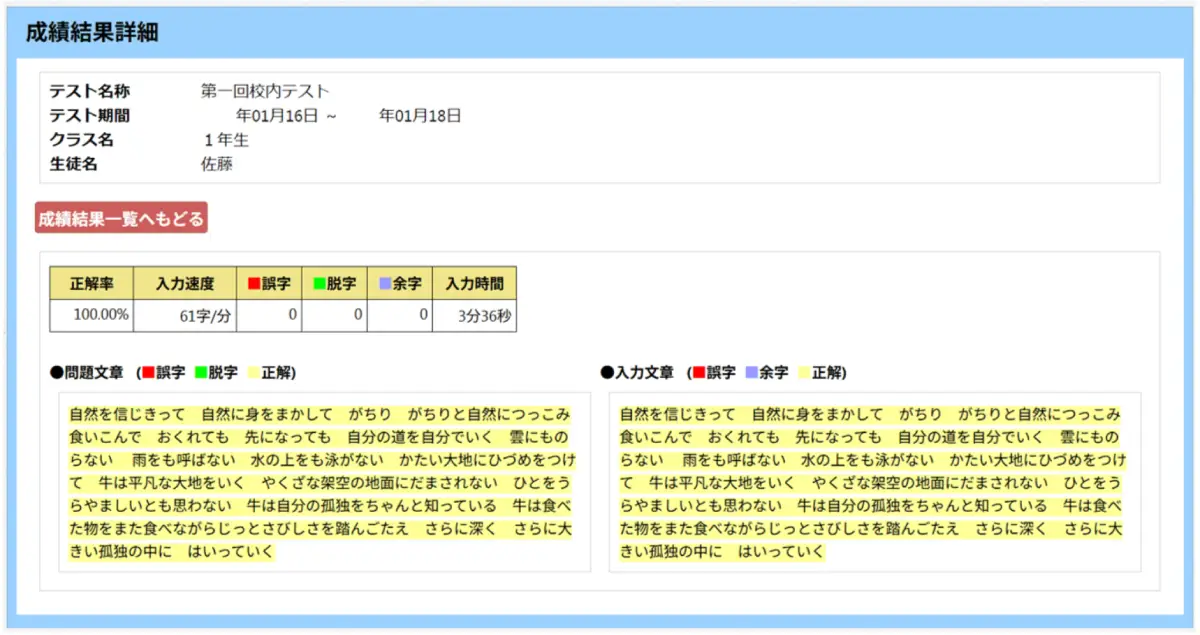Click the テスト名称 label
The image size is (1200, 635).
point(90,92)
